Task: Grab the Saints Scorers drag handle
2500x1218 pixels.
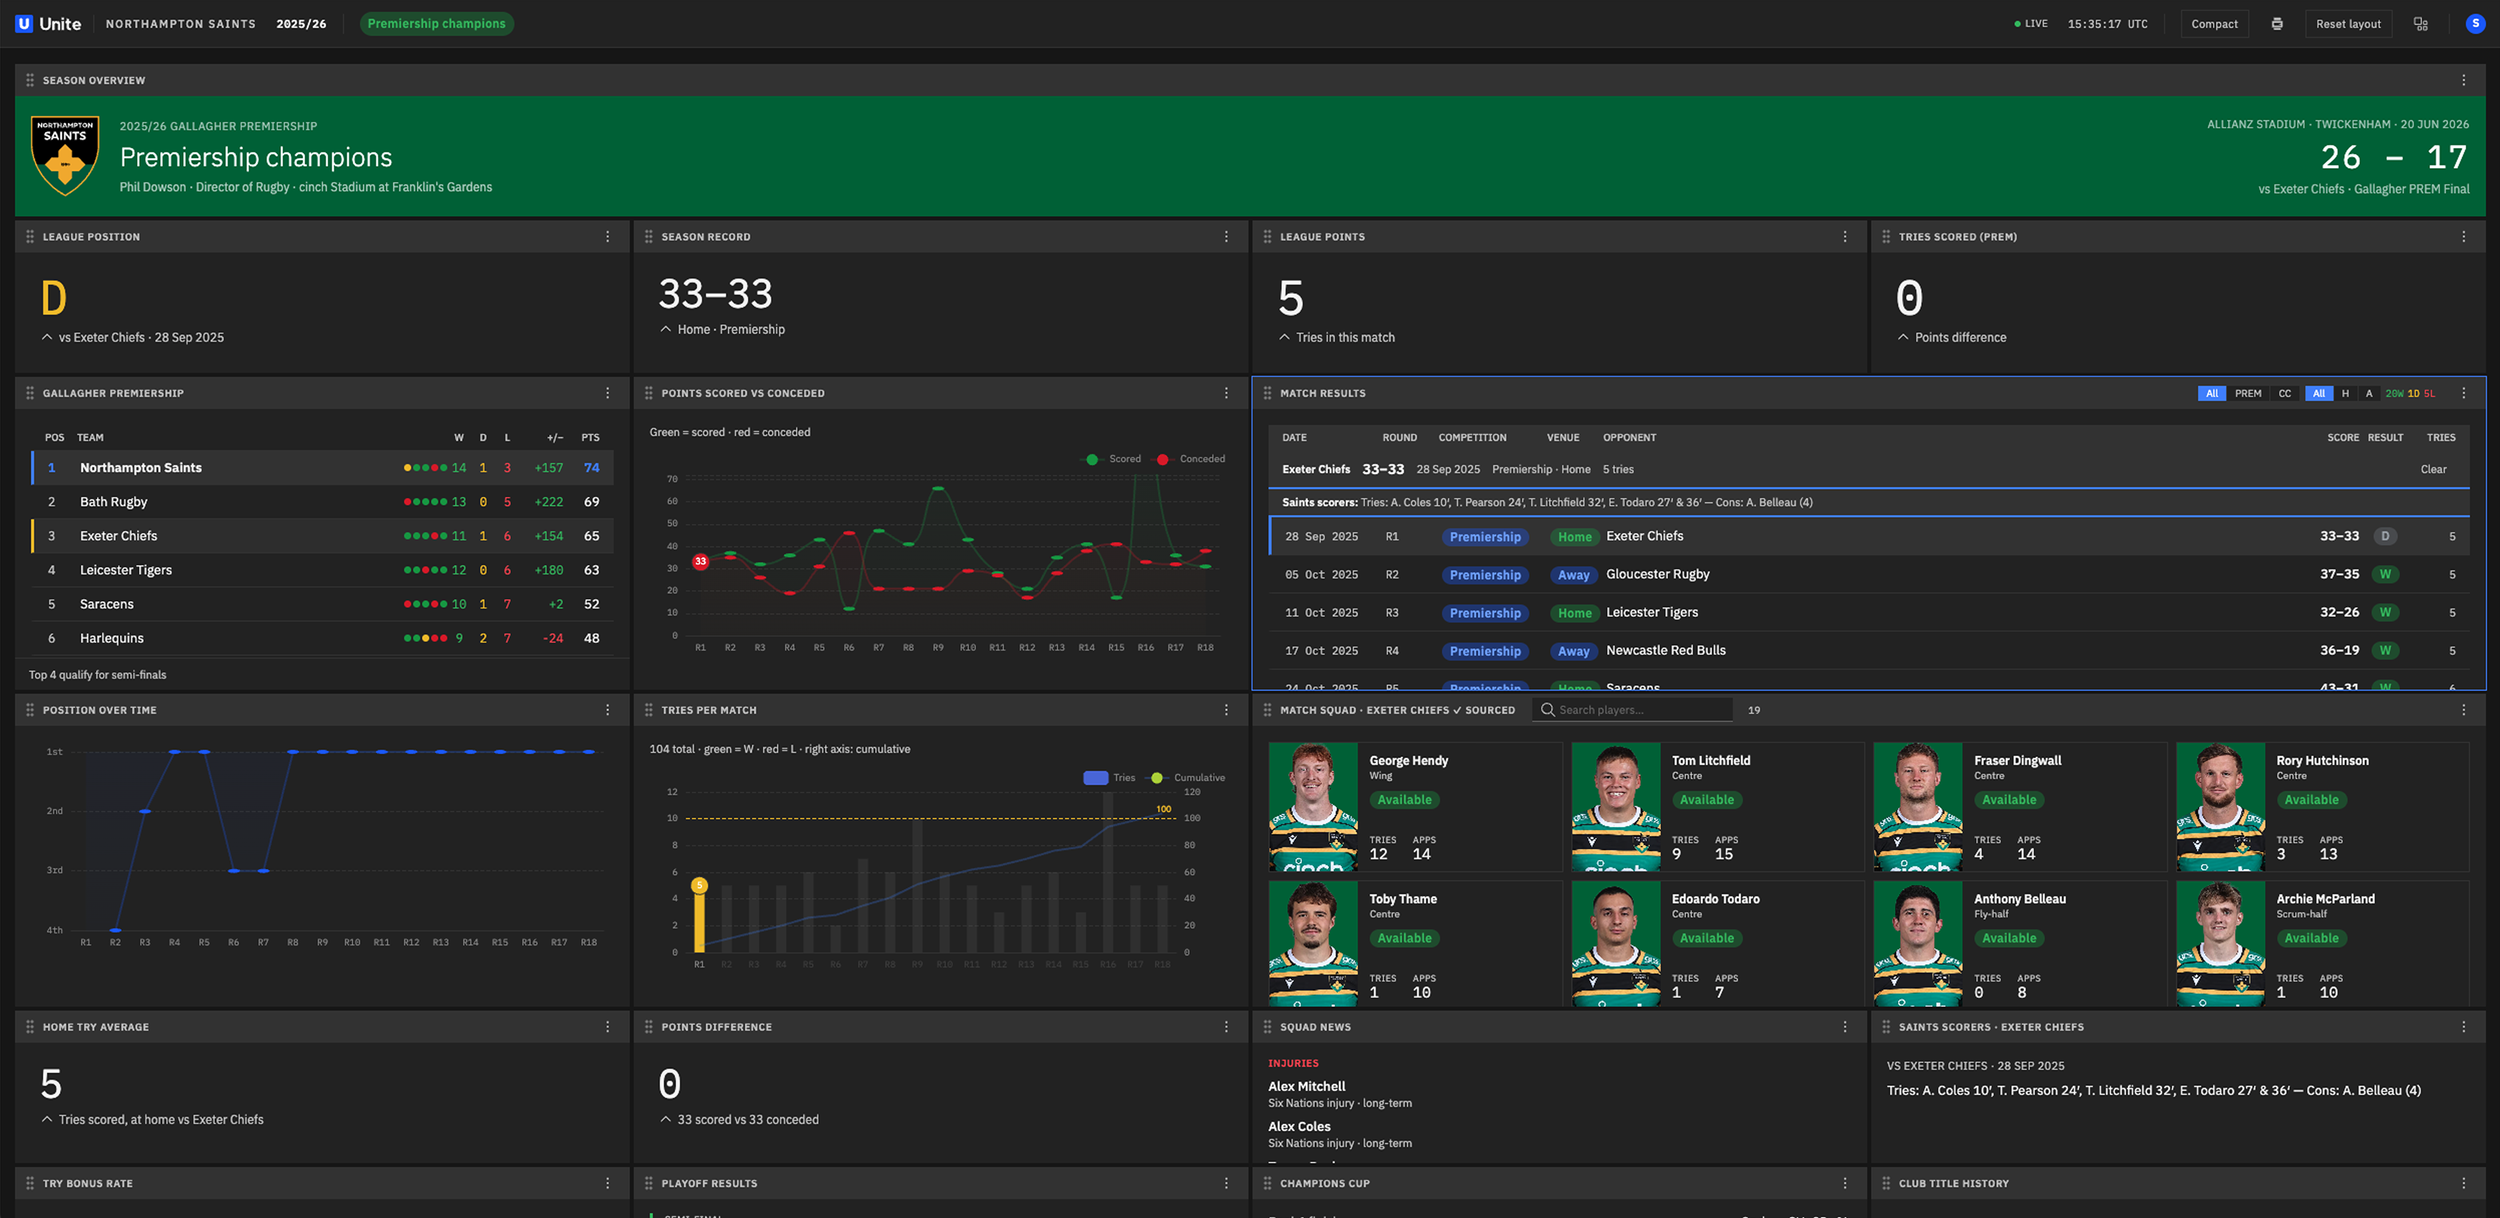Action: click(1886, 1027)
